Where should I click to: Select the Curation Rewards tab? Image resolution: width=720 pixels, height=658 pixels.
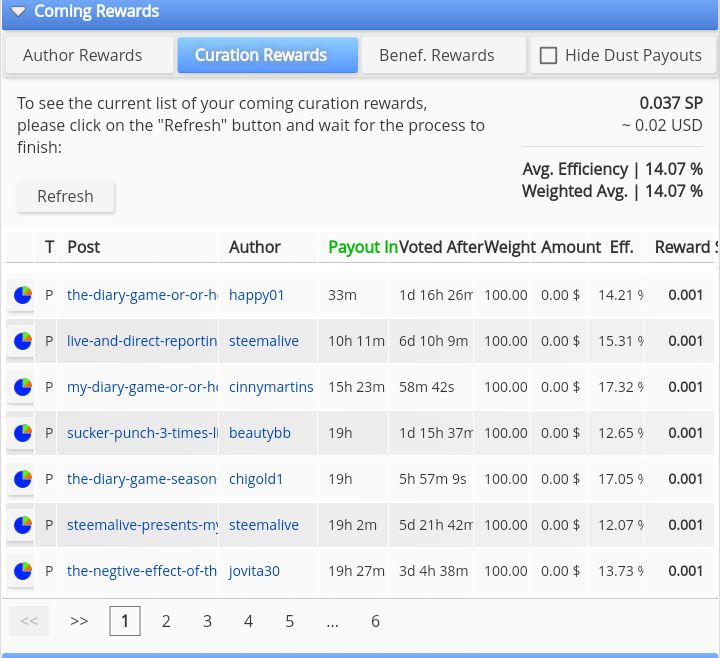pos(261,56)
